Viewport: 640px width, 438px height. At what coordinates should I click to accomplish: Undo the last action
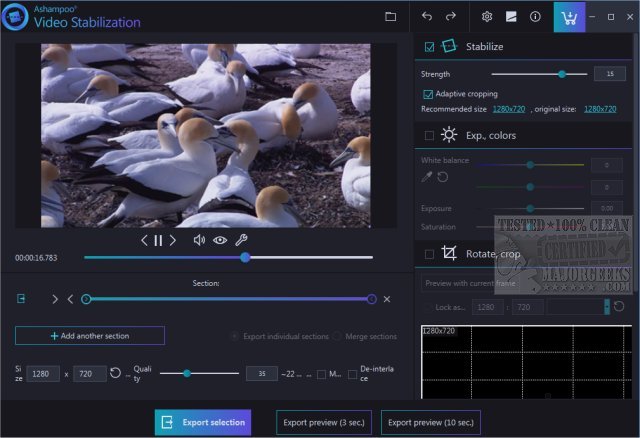[x=428, y=17]
